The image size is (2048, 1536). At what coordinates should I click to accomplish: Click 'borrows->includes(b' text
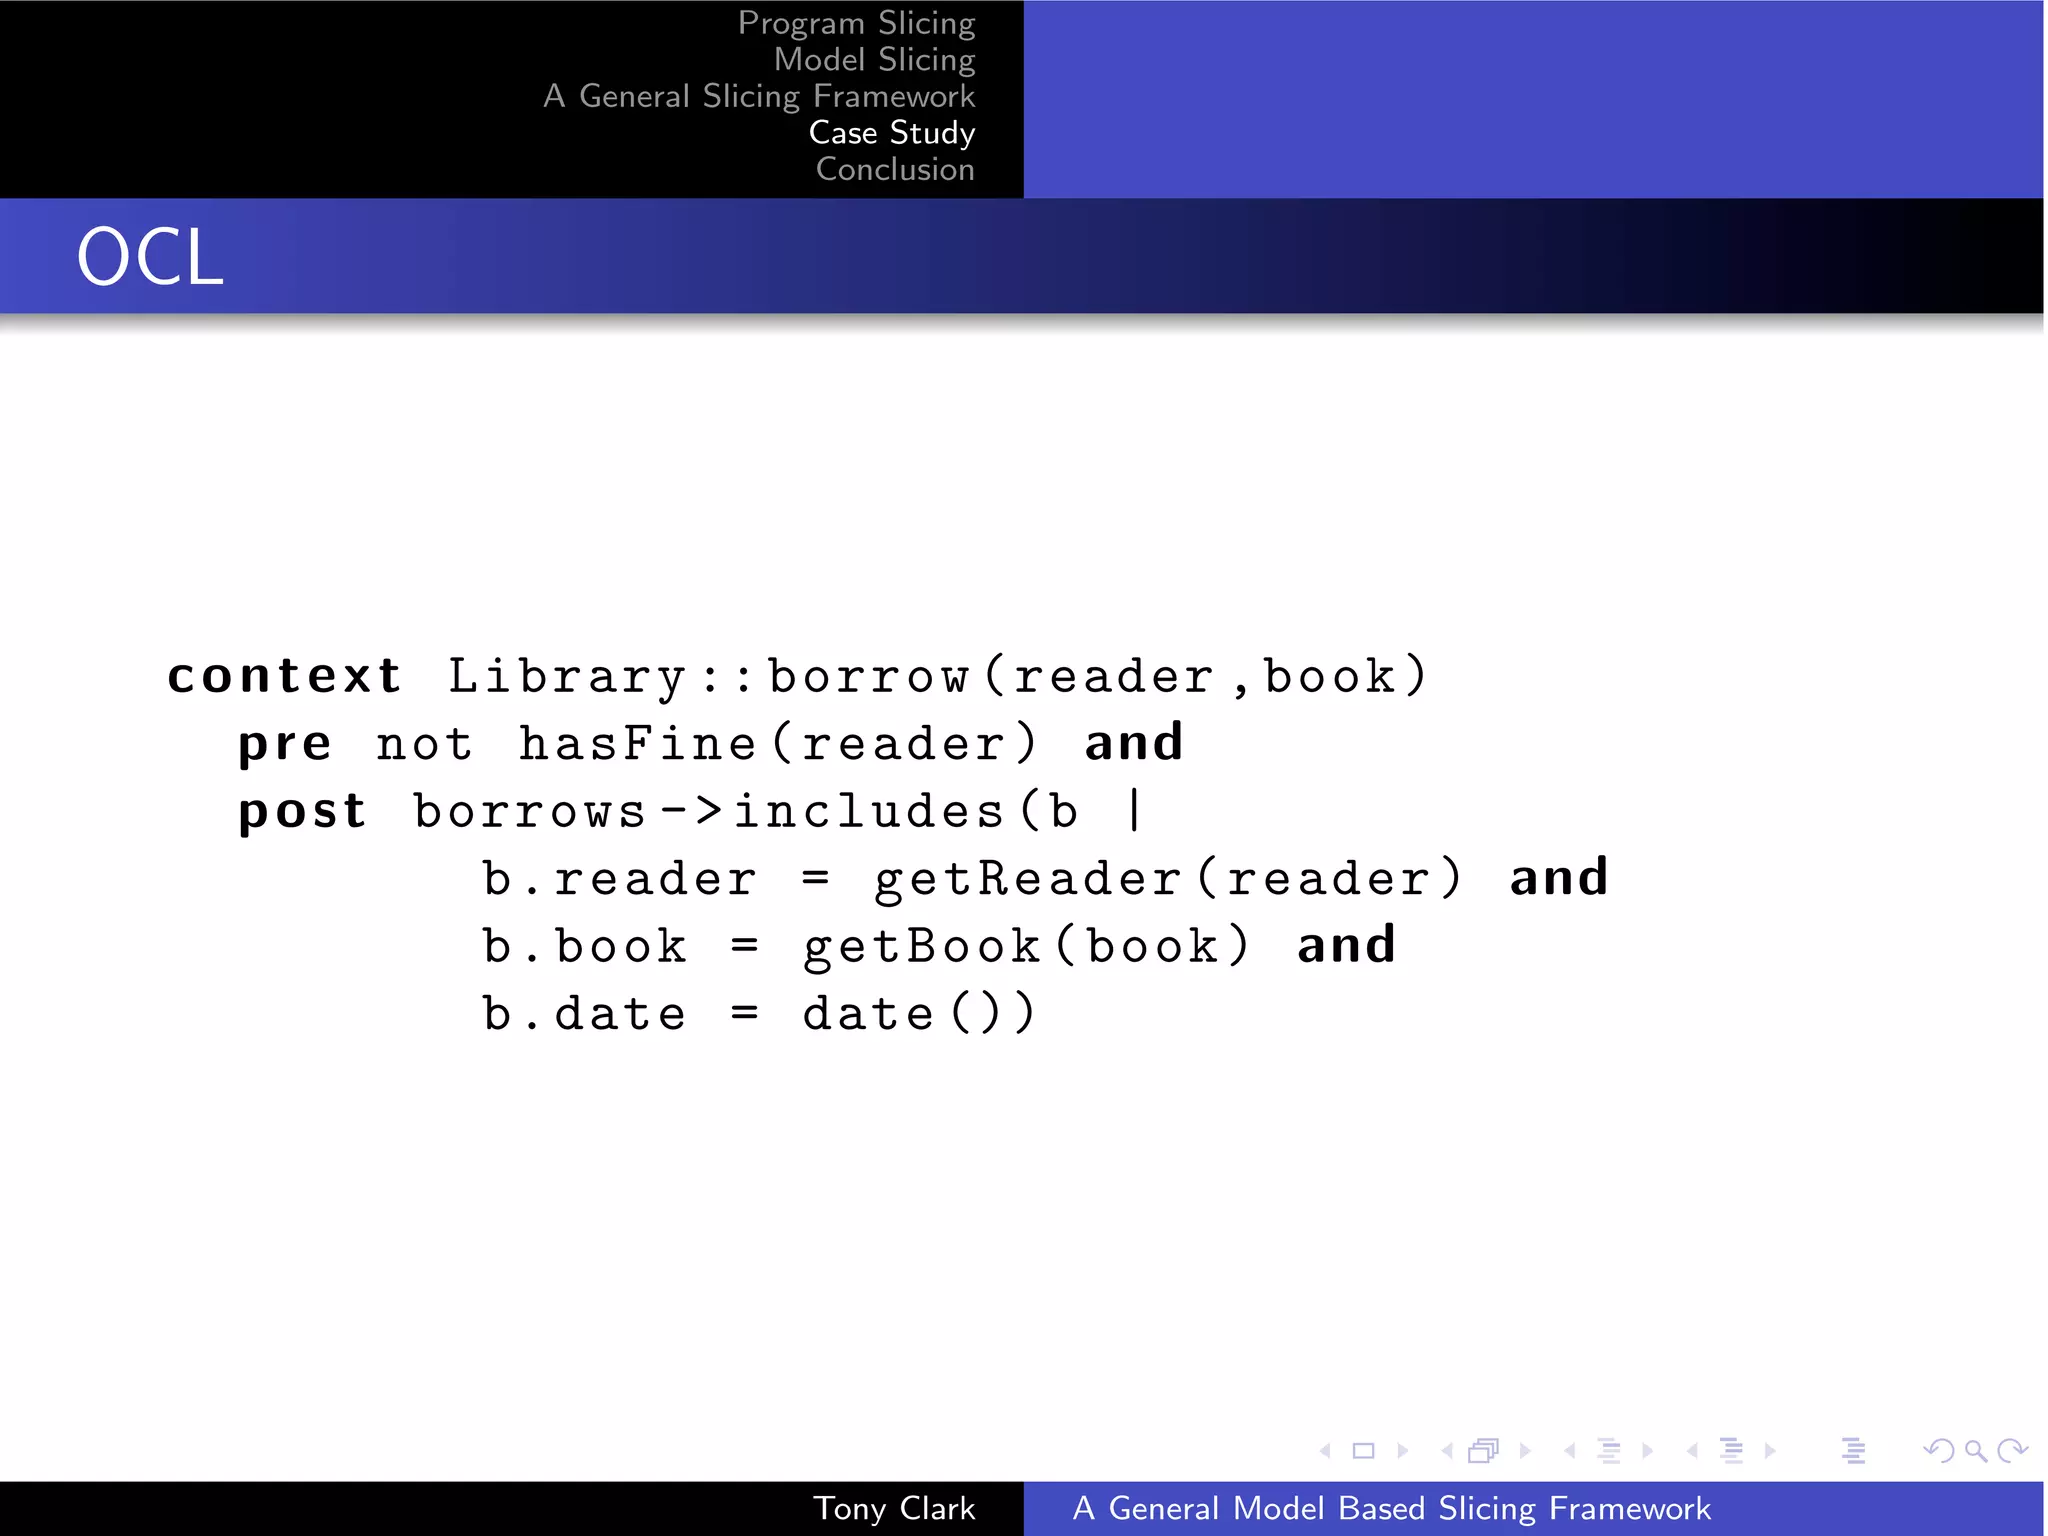click(x=746, y=811)
